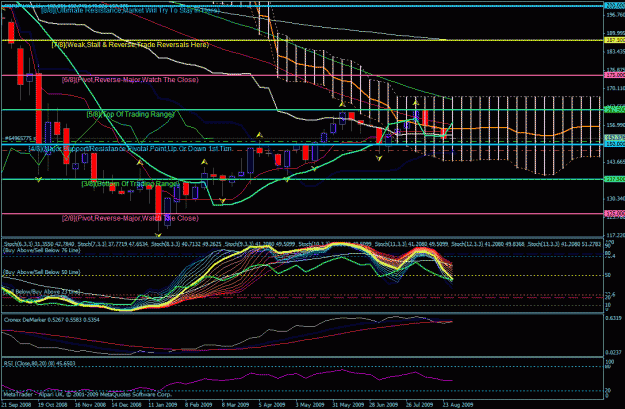Select the Buy Above/Sell Below 50 Line label
The image size is (625, 409).
(x=41, y=272)
